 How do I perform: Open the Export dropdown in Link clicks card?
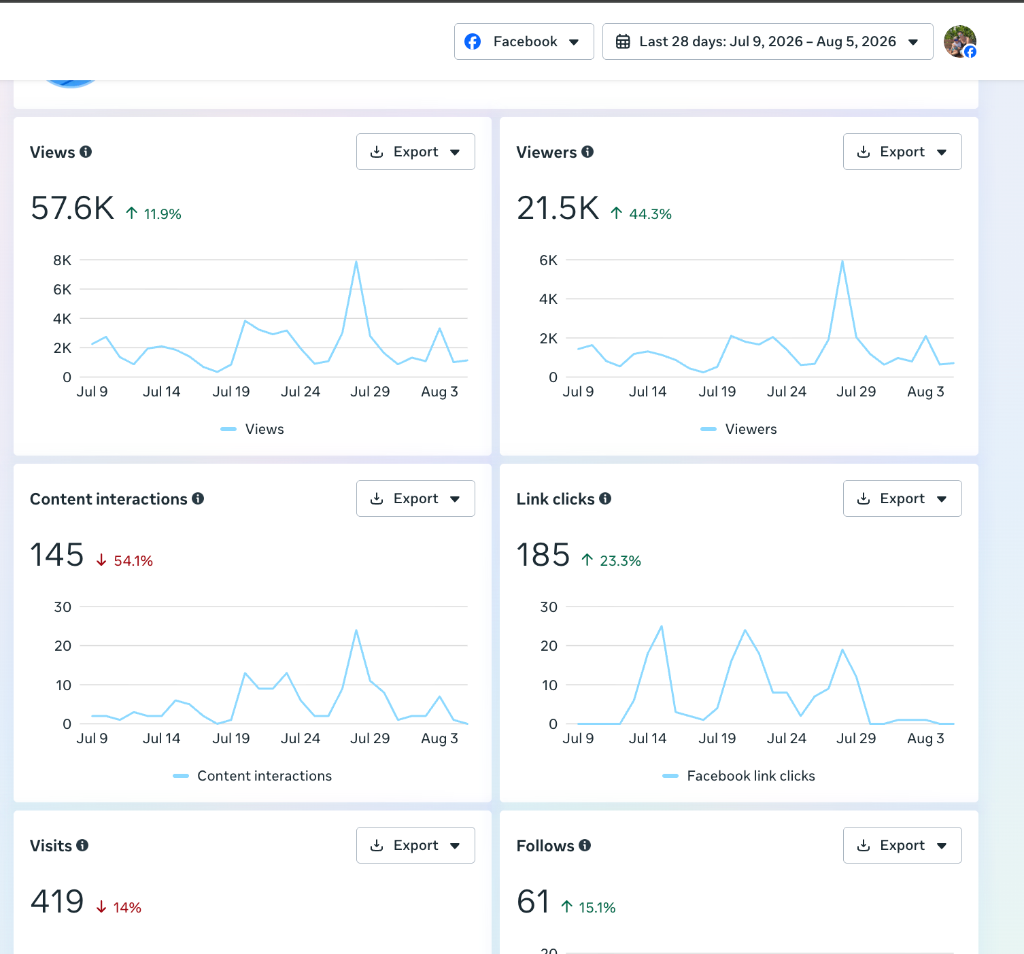pos(902,498)
